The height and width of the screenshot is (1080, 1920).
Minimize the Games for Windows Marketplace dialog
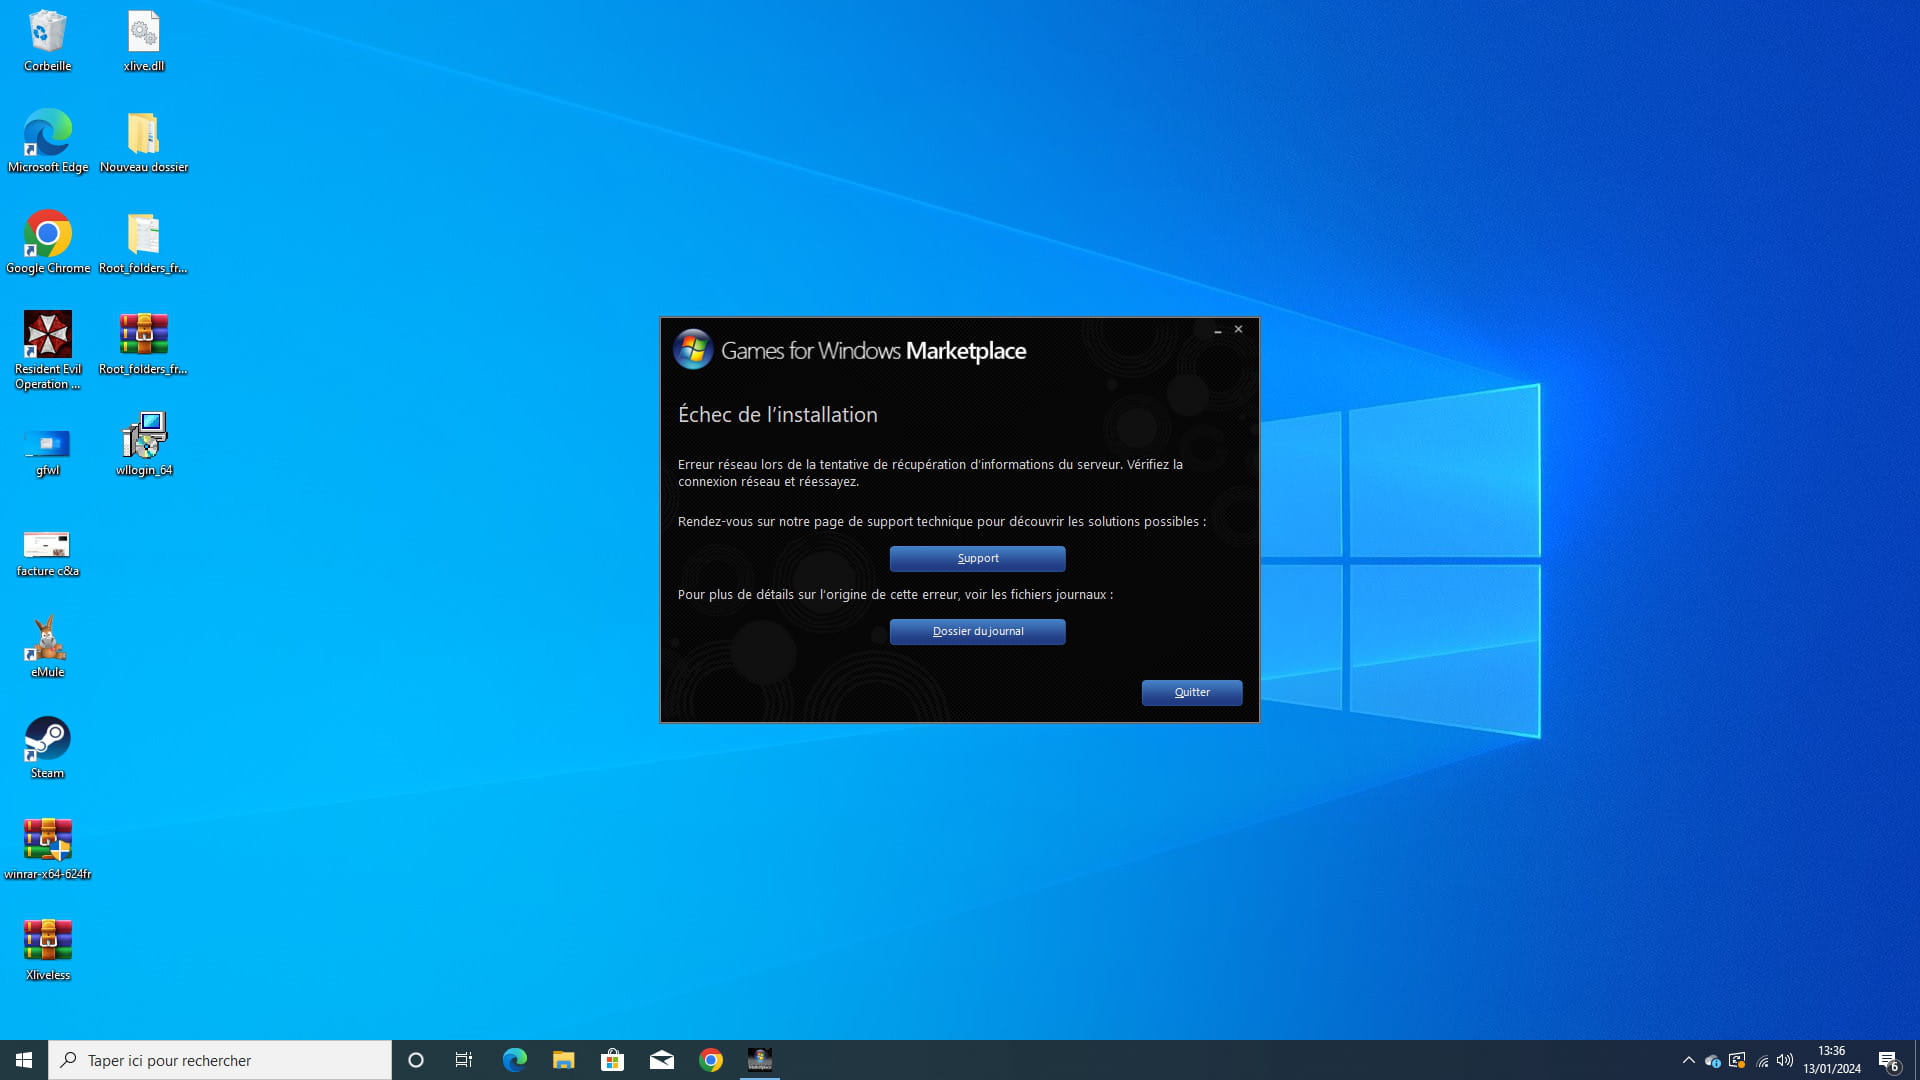point(1217,330)
